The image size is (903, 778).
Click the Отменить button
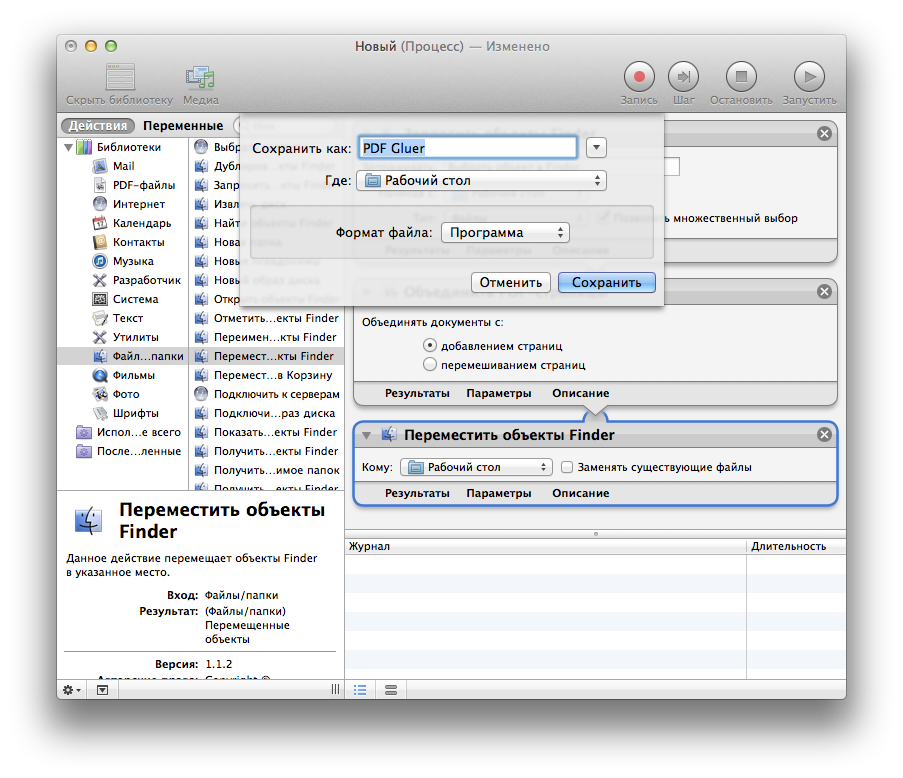point(510,282)
